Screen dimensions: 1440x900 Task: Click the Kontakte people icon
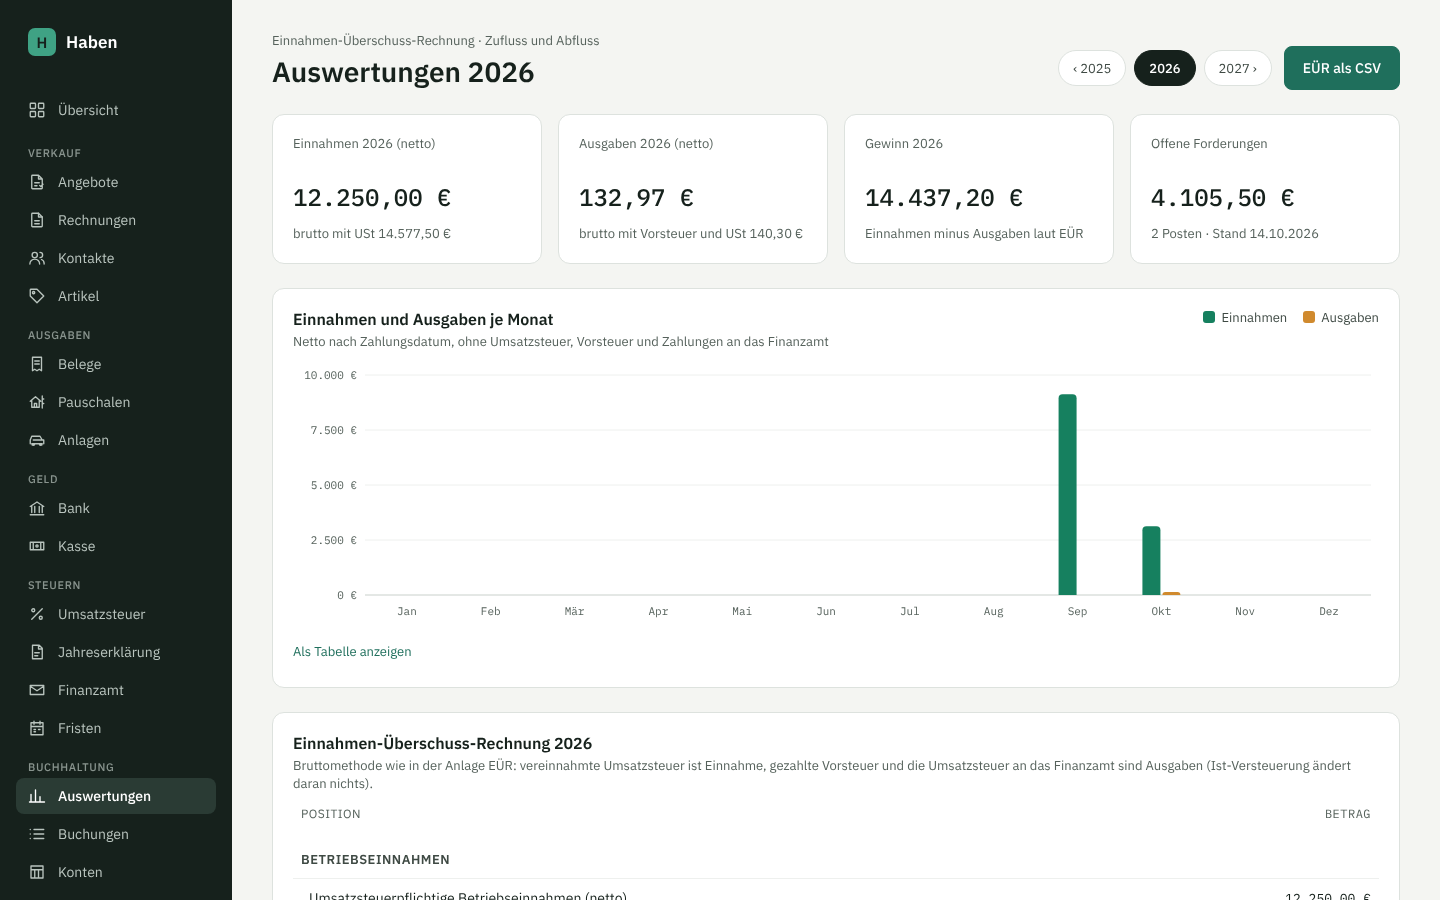click(x=37, y=258)
